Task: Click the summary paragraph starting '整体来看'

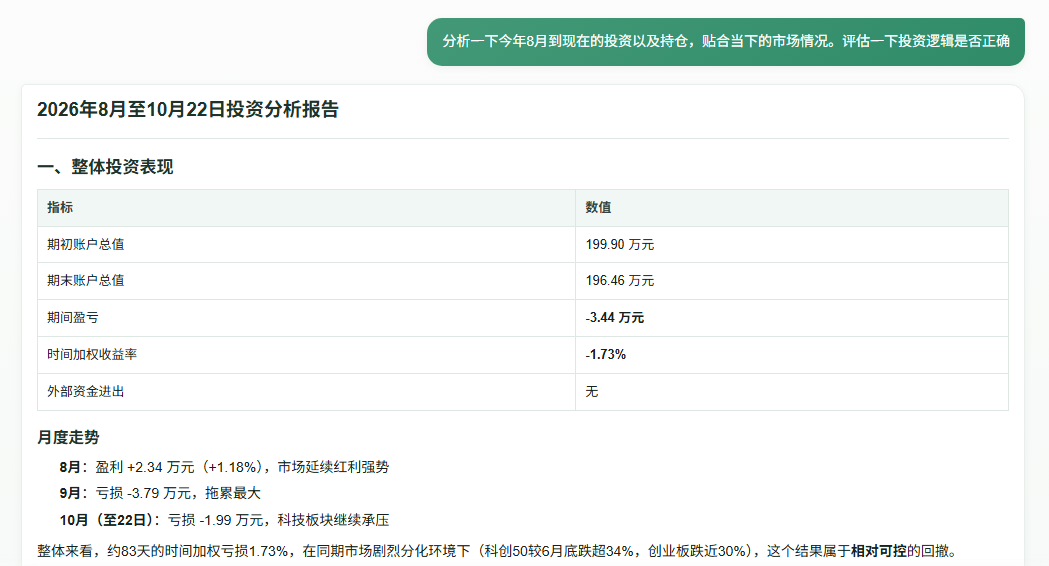Action: click(499, 551)
